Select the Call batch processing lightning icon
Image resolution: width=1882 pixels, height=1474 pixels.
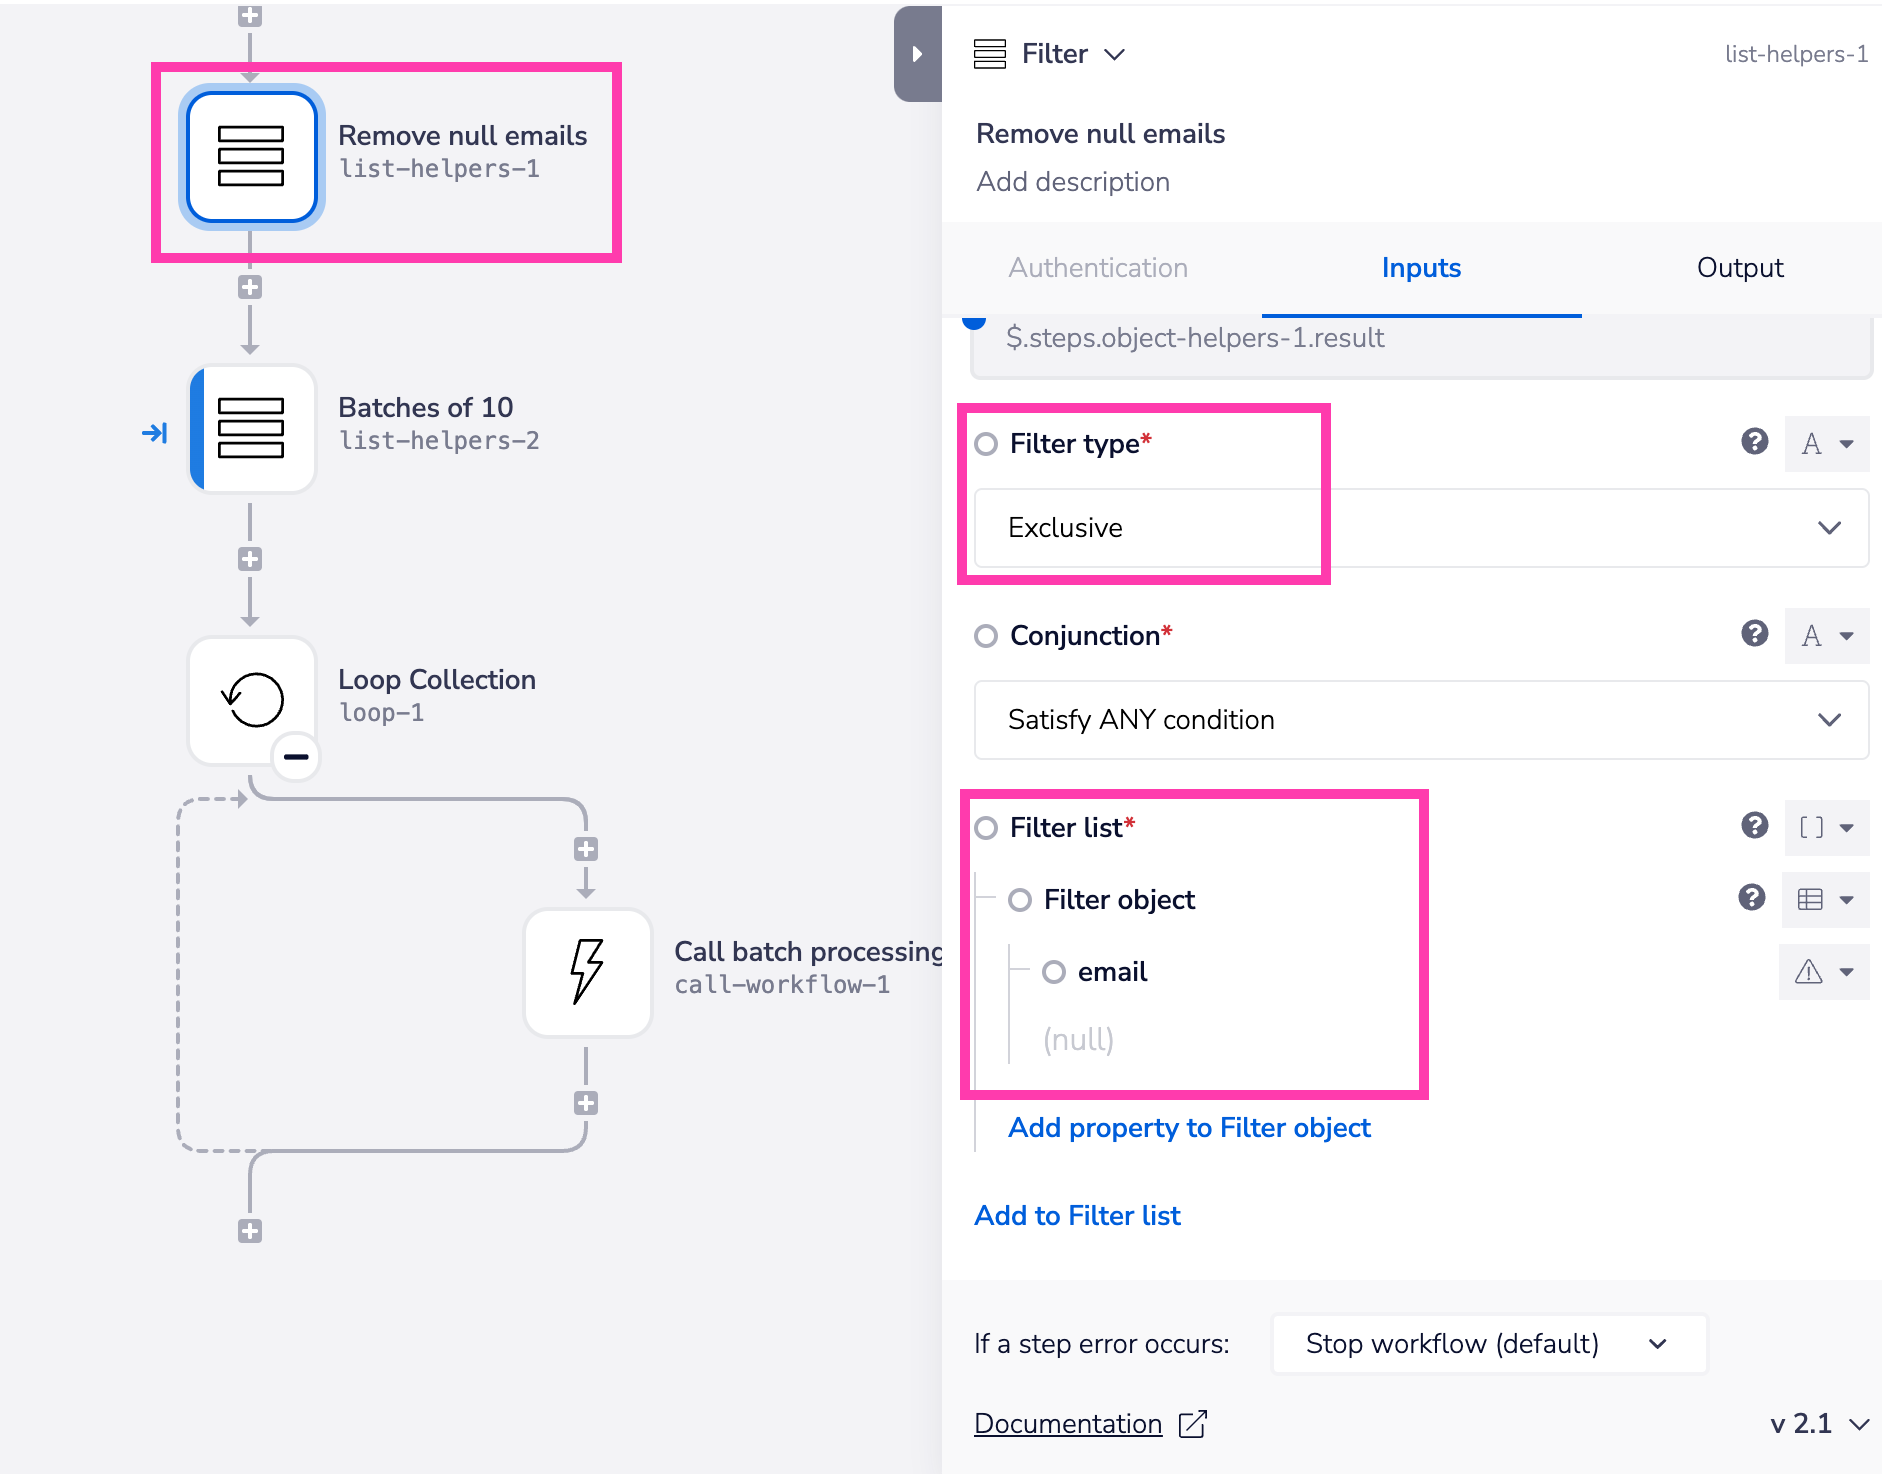(587, 972)
